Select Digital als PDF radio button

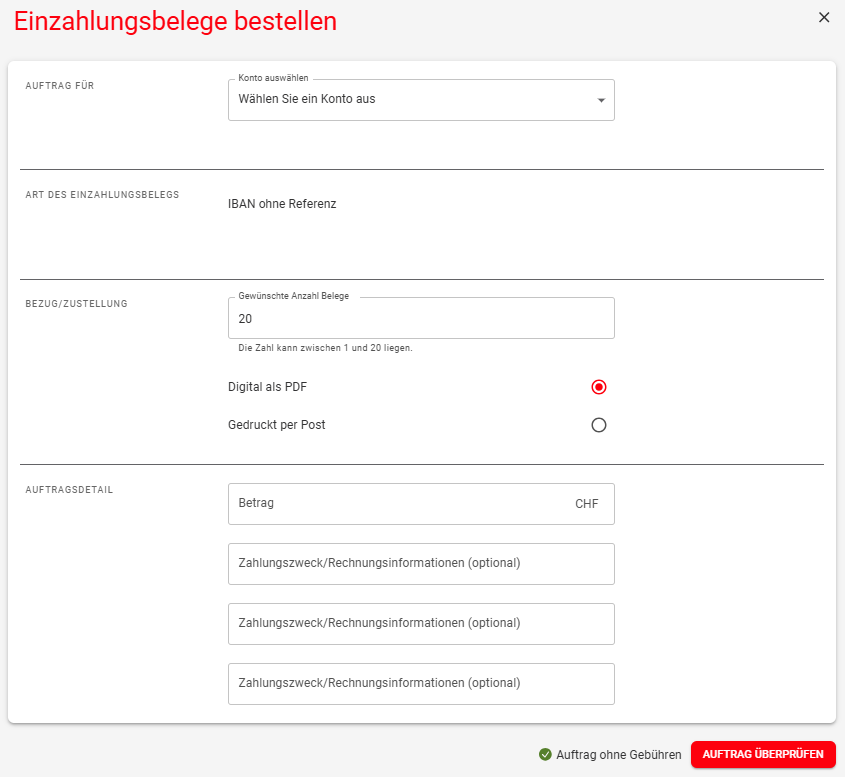tap(598, 387)
